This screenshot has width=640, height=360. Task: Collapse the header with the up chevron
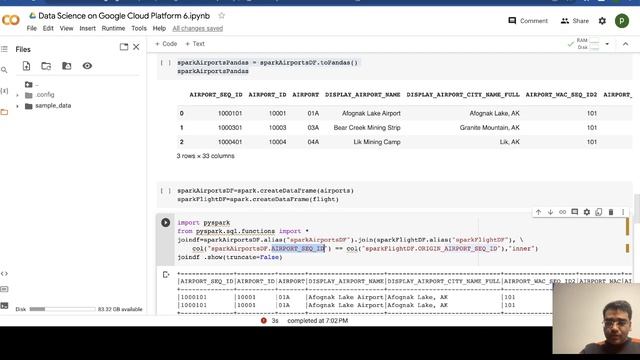tap(625, 44)
